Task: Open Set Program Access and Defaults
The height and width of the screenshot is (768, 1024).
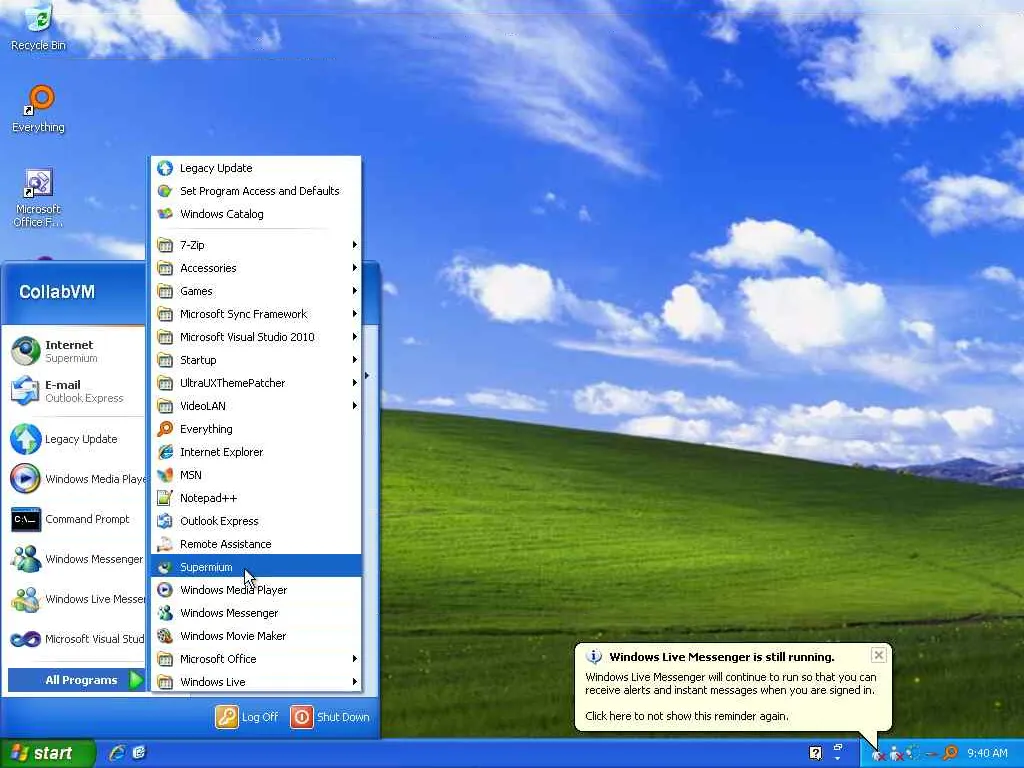Action: point(255,191)
